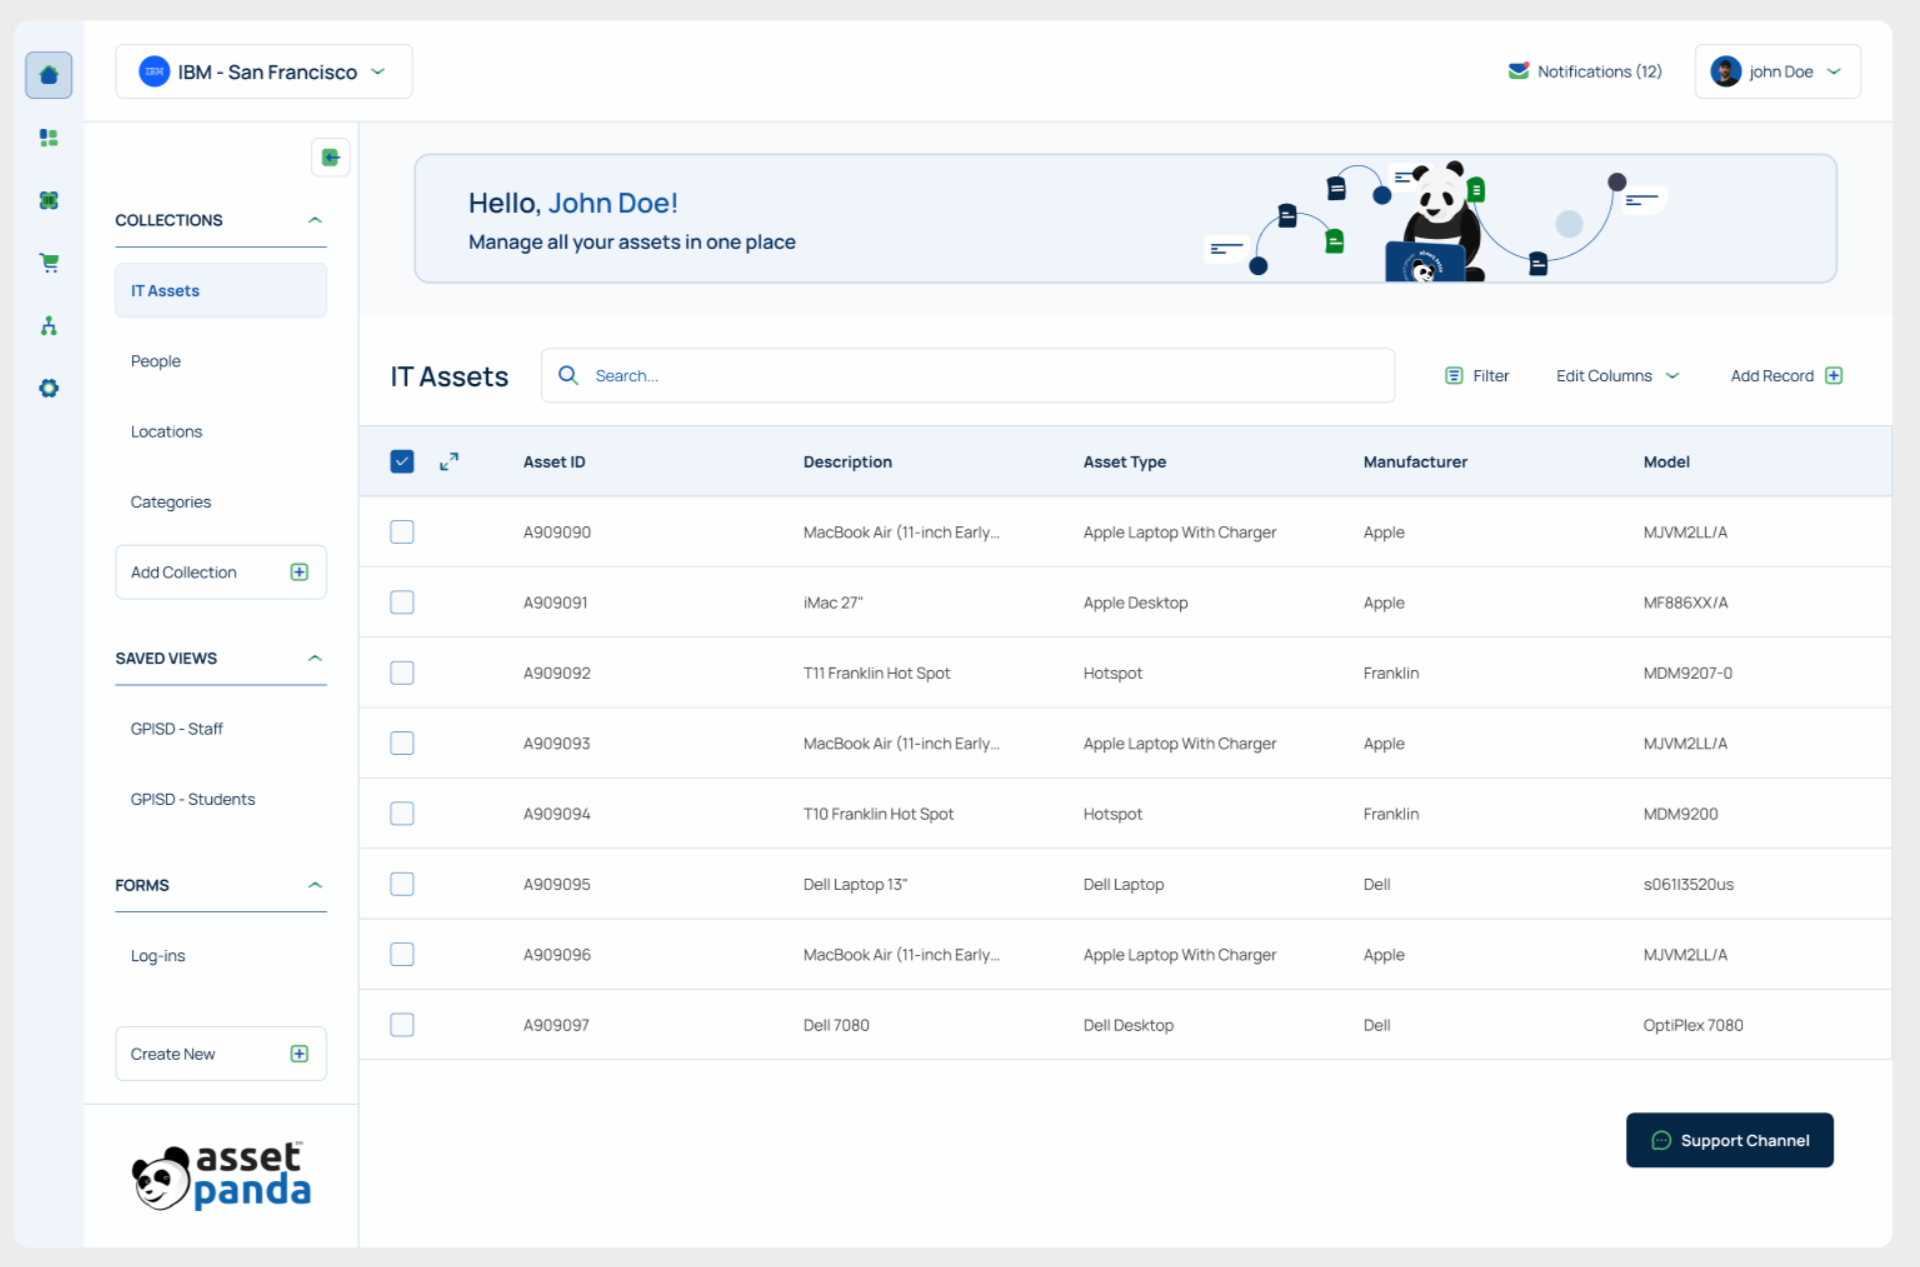Click the chat bubble icon in Support Channel

(x=1661, y=1140)
